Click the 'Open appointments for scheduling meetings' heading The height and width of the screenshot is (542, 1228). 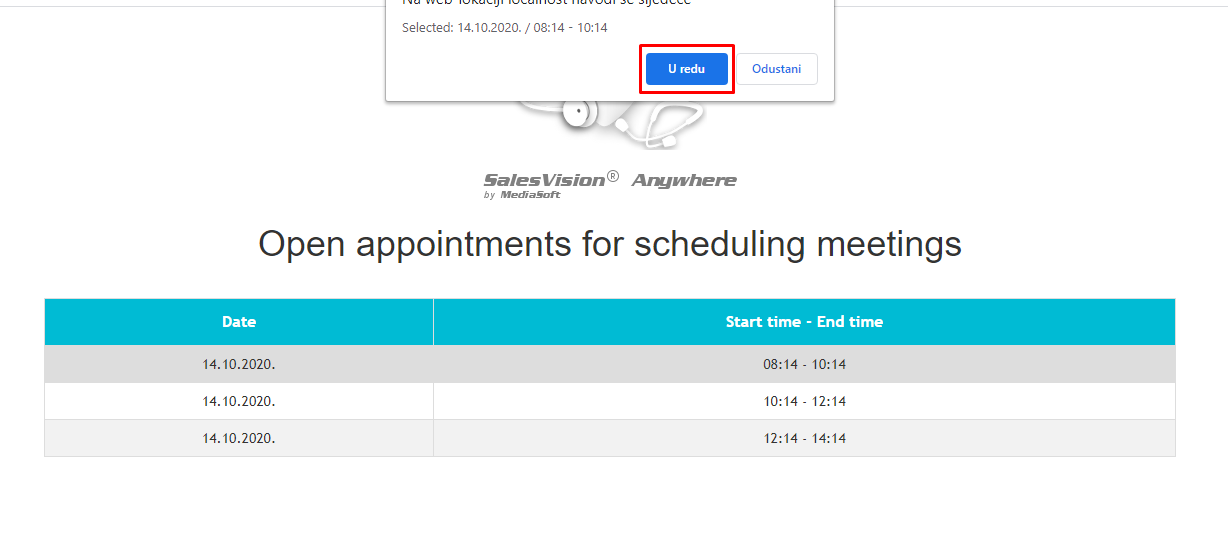610,244
